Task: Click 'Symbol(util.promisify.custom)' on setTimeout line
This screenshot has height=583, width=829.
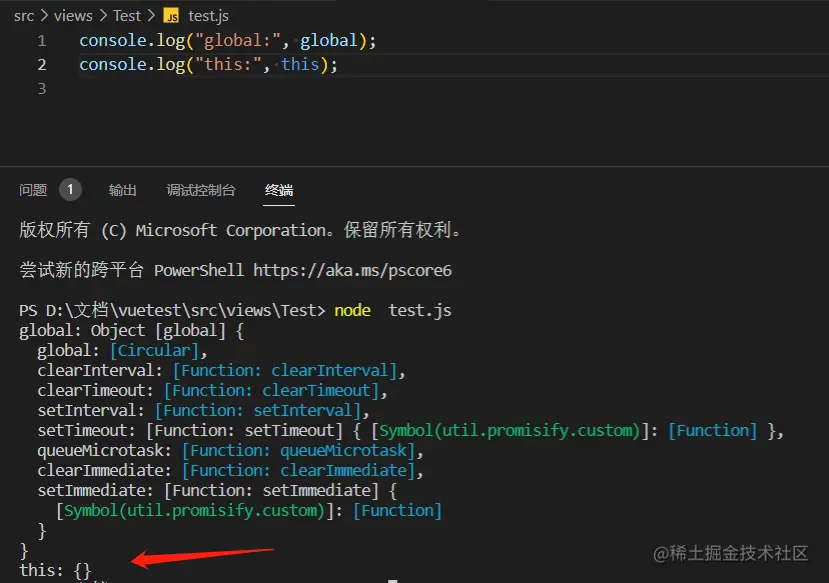Action: (x=510, y=431)
